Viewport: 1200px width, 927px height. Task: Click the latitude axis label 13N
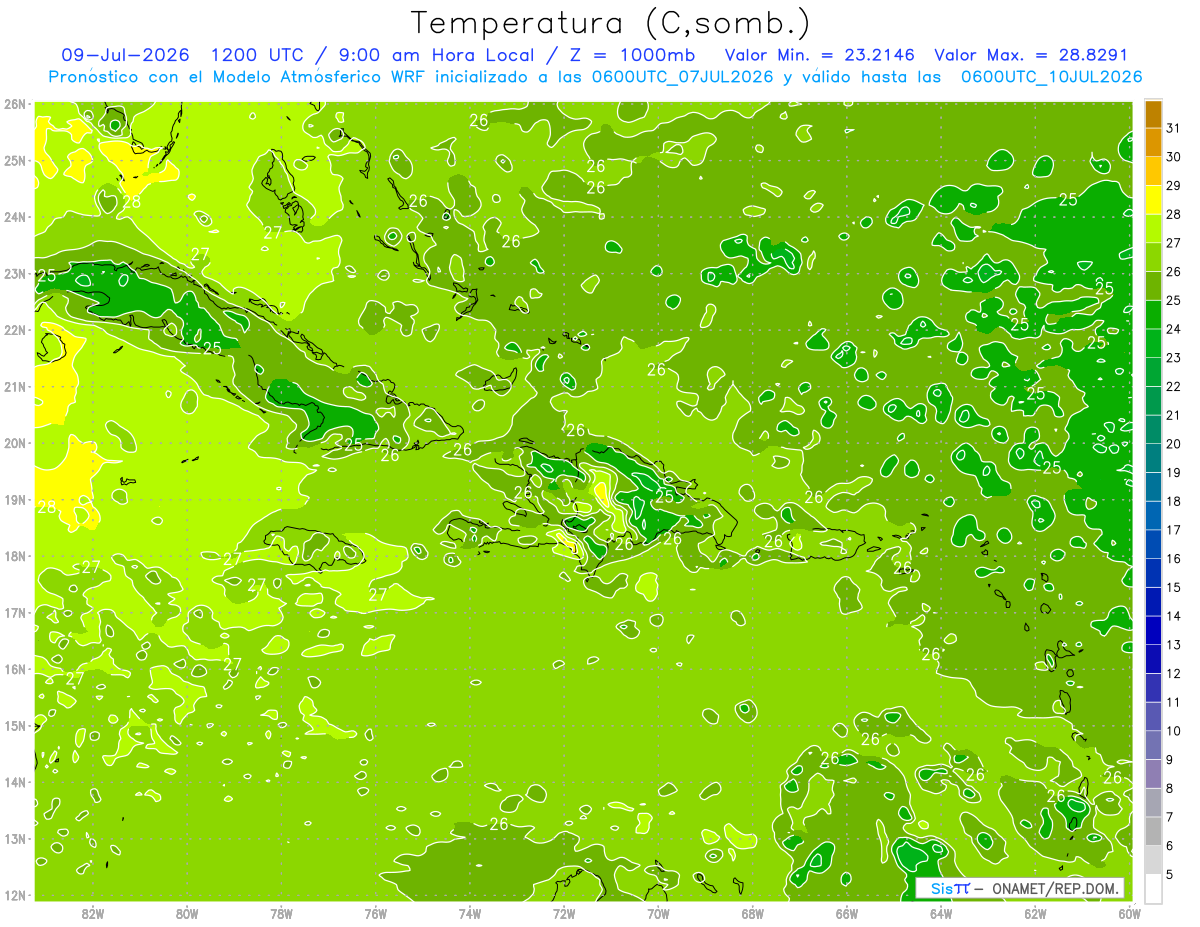(x=14, y=838)
